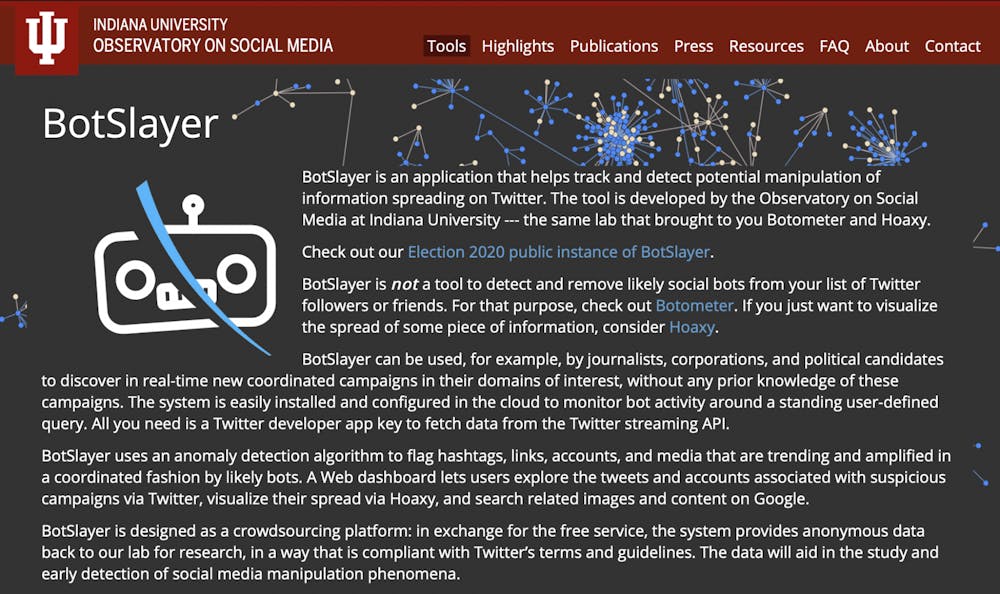Click the text "Check out our"
This screenshot has width=1000, height=594.
click(x=353, y=252)
